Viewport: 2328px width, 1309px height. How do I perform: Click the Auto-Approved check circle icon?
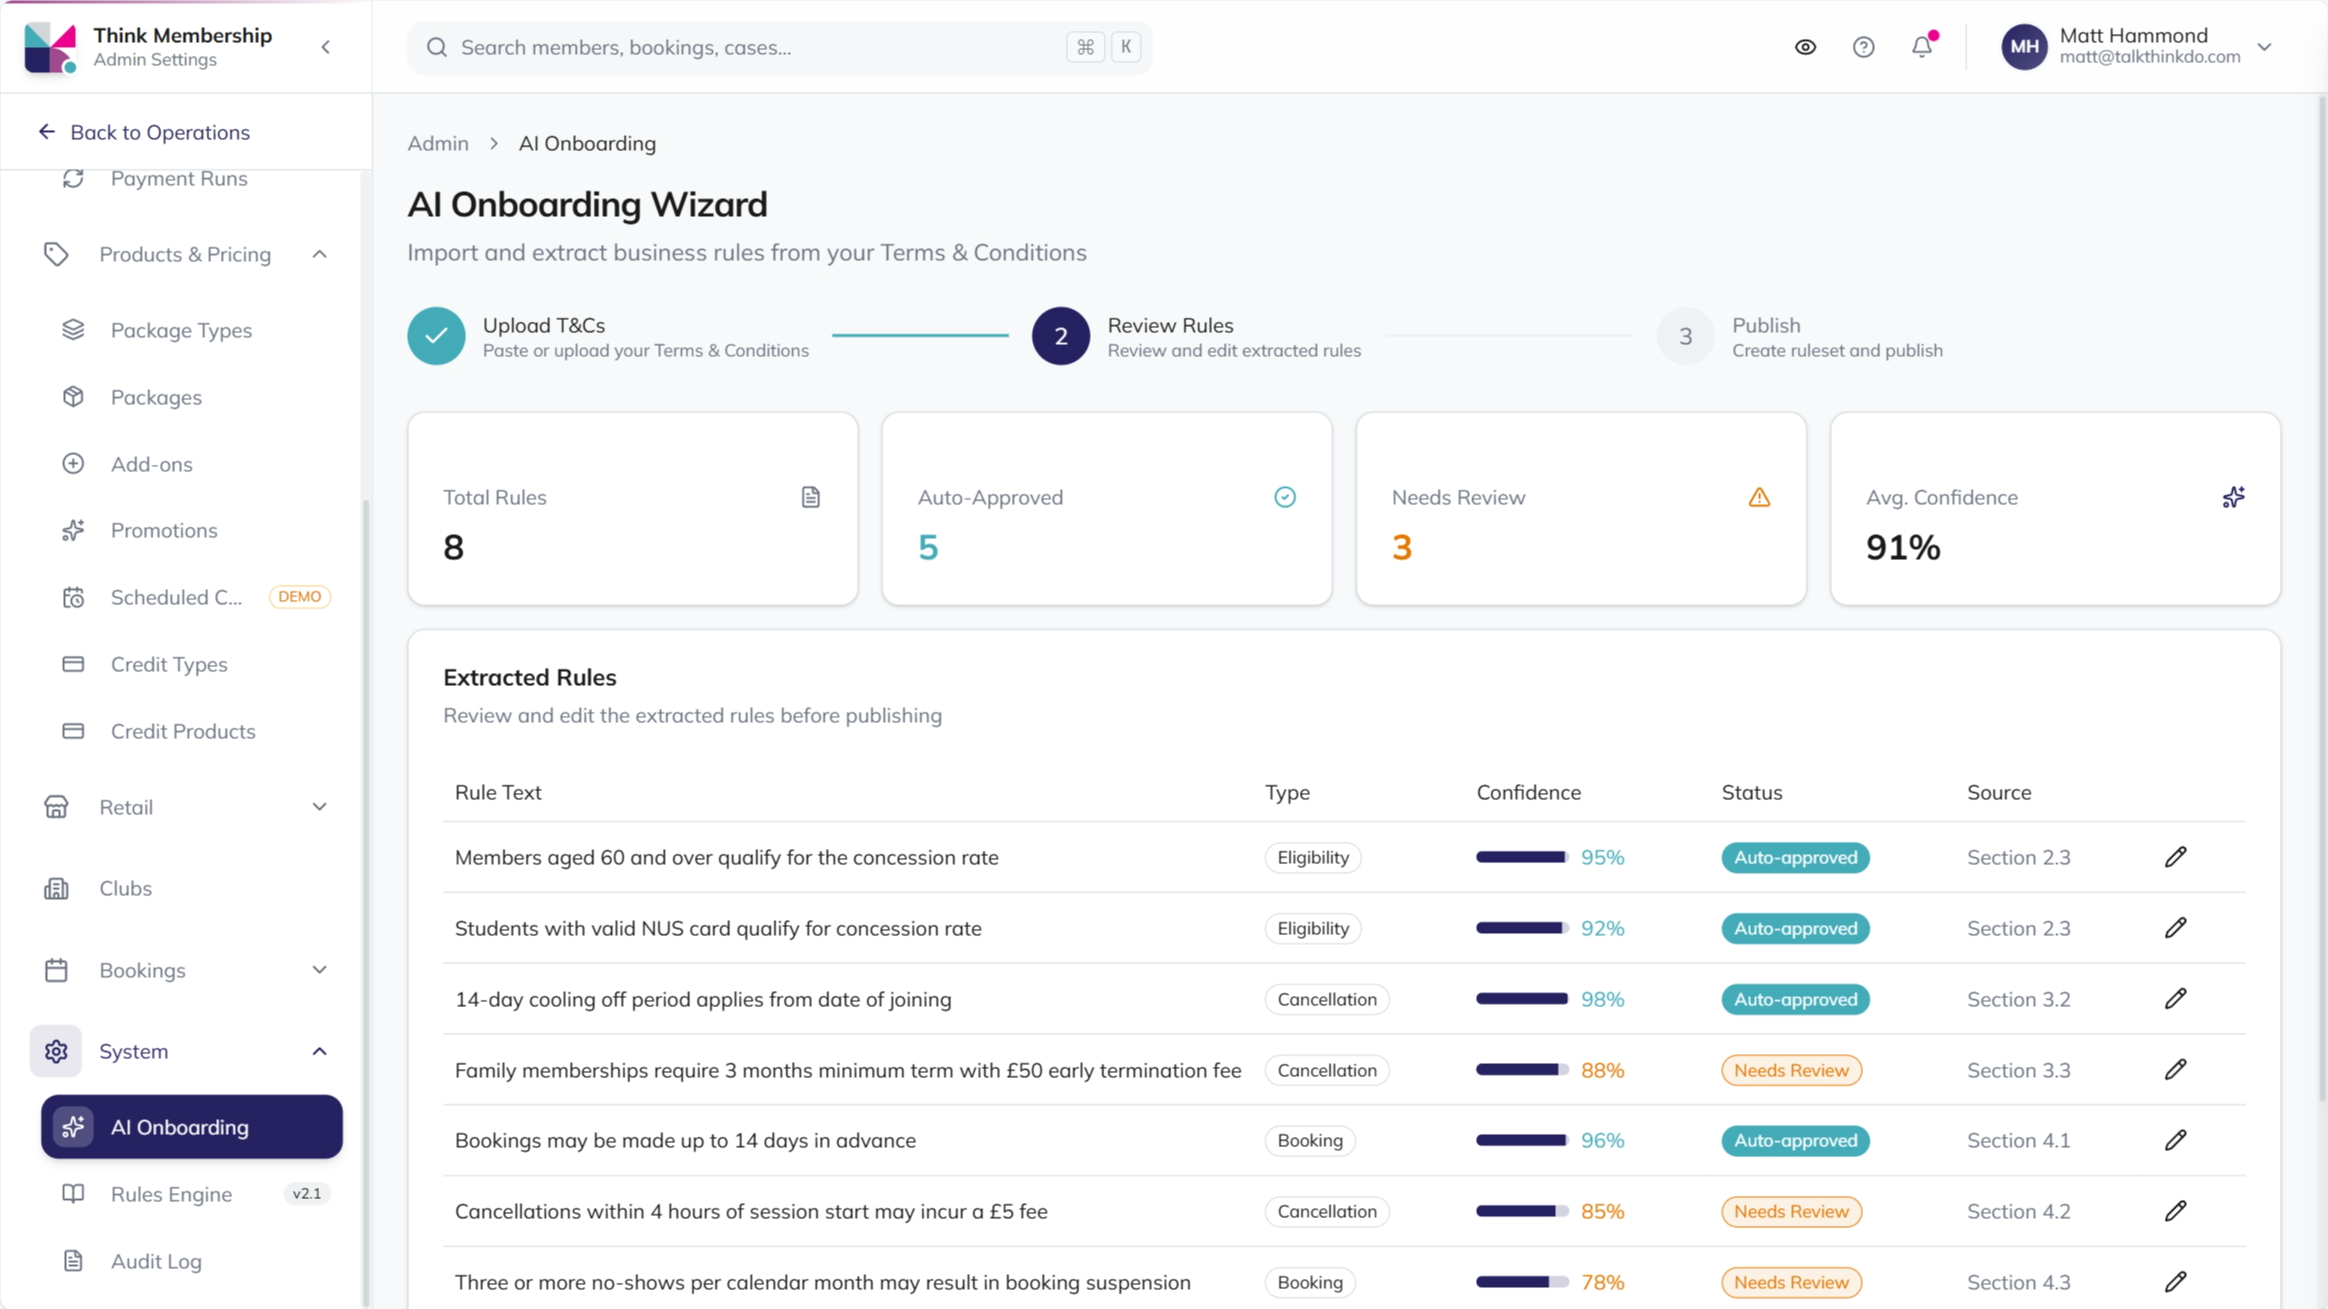click(1285, 497)
